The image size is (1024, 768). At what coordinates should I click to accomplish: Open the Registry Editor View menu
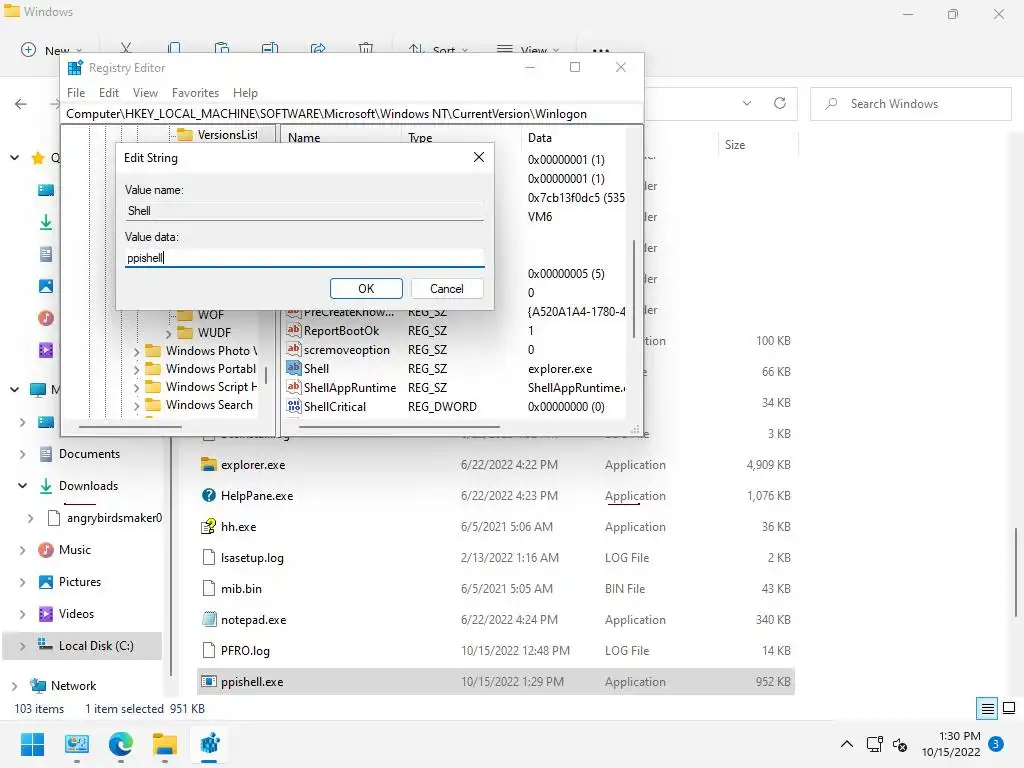[145, 93]
